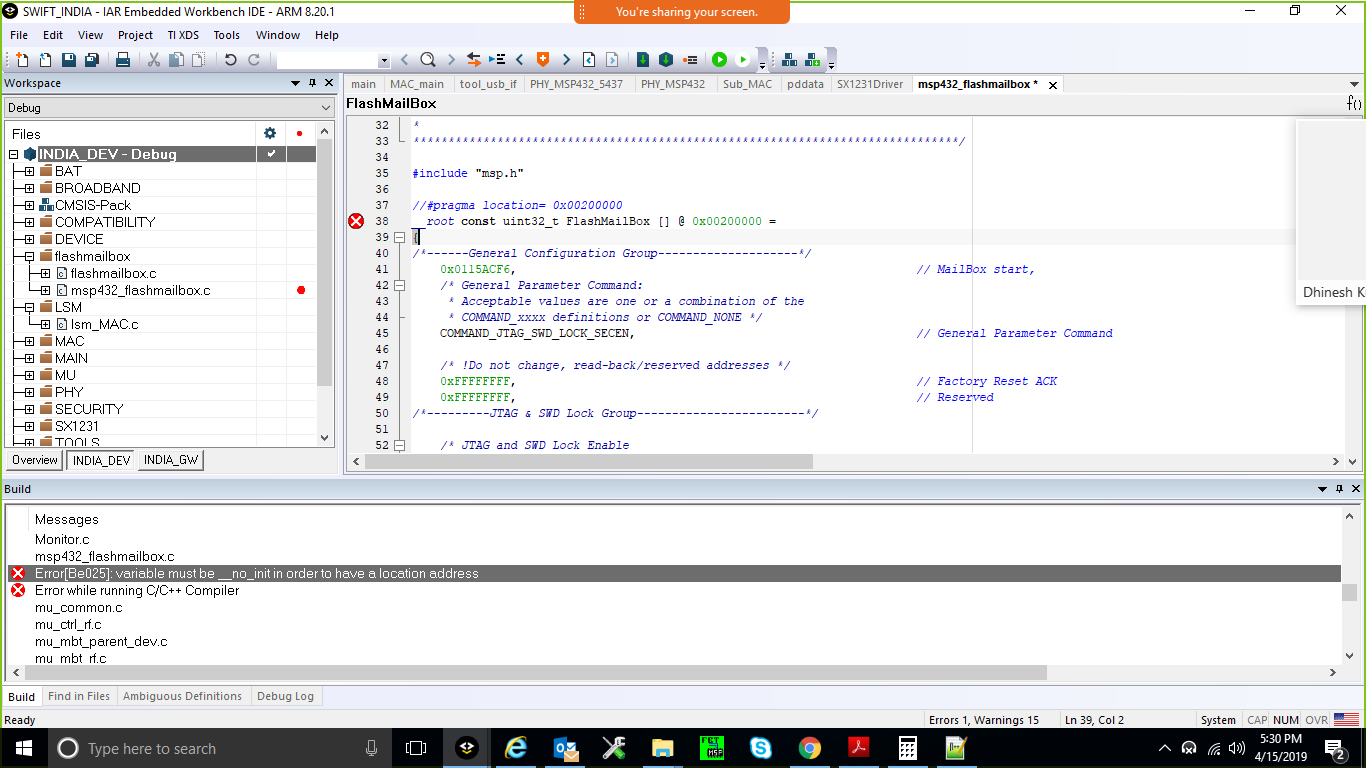
Task: Expand the BROADBAND folder in tree
Action: 29,188
